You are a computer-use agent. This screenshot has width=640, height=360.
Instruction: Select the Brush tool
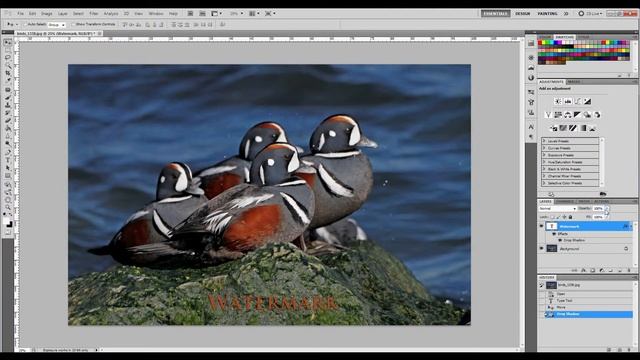[8, 97]
